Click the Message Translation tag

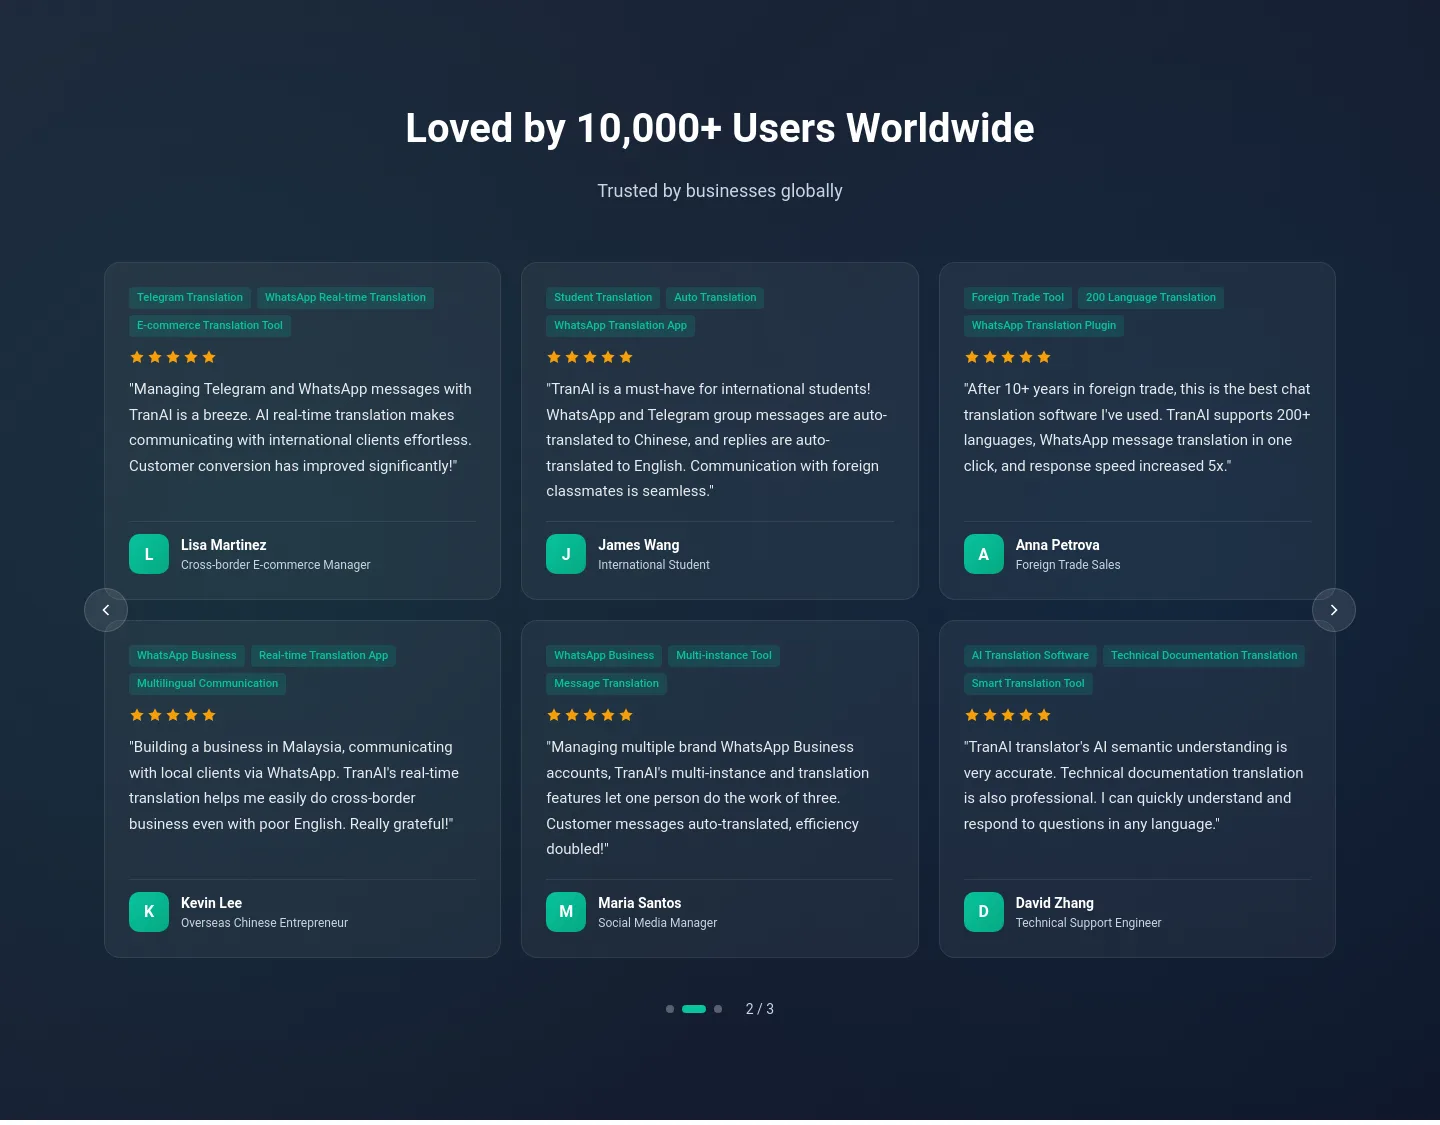coord(607,684)
